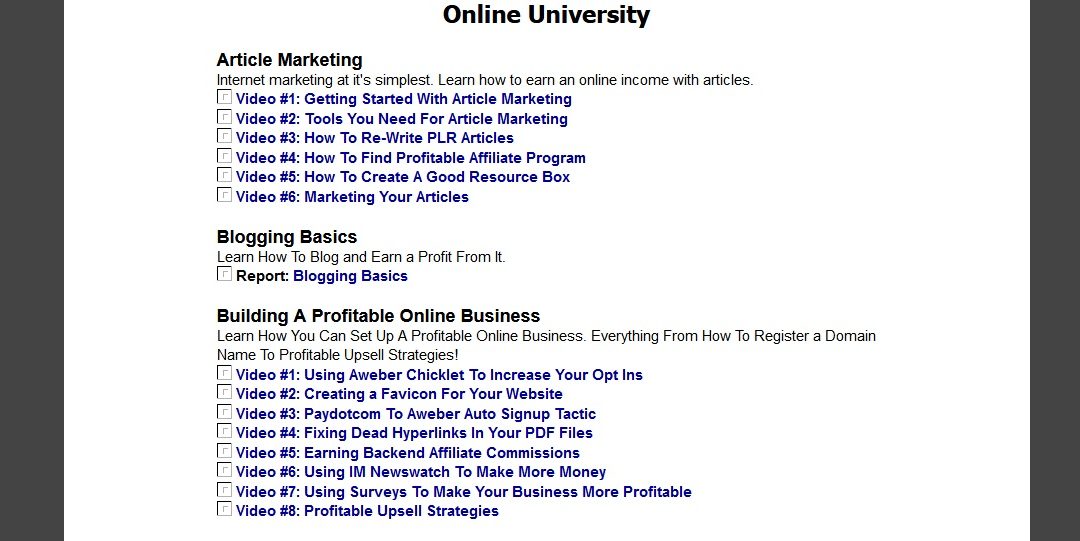Check the box beside Video #1: Getting Started With Article Marketing
Screen dimensions: 1080x541
(x=225, y=97)
